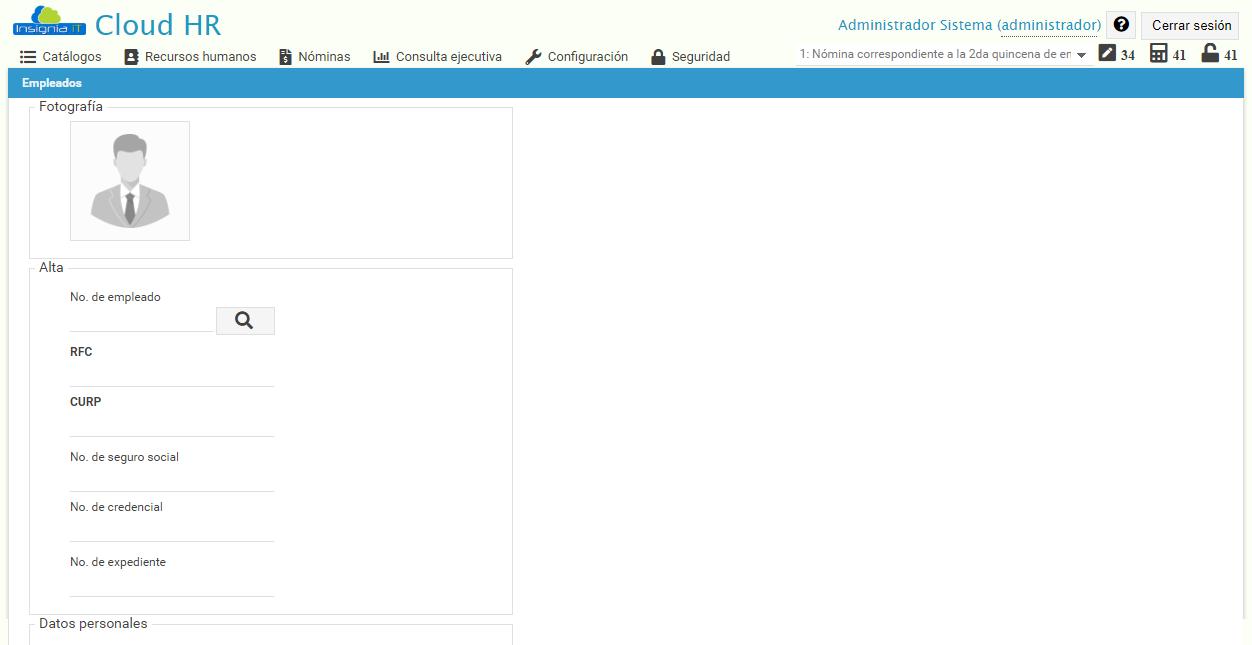Click the pencil edit icon showing 34
Screen dimensions: 1252x645
[x=1105, y=53]
